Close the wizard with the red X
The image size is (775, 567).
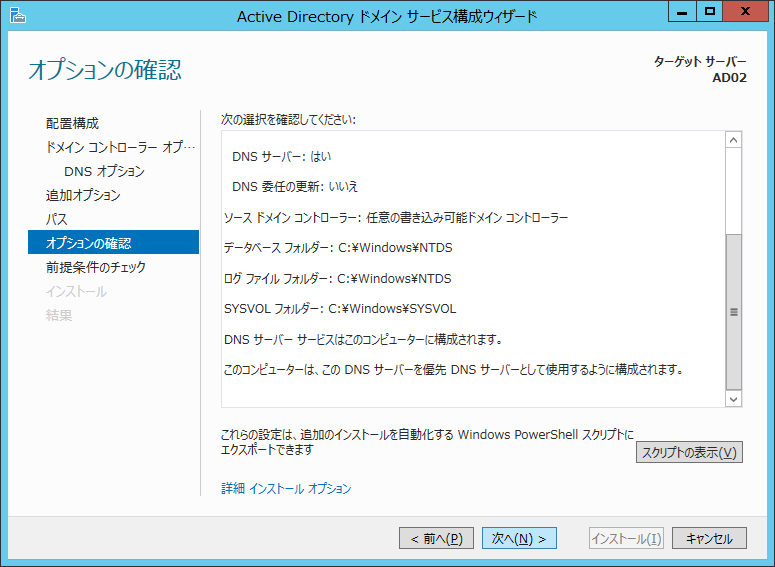[746, 12]
